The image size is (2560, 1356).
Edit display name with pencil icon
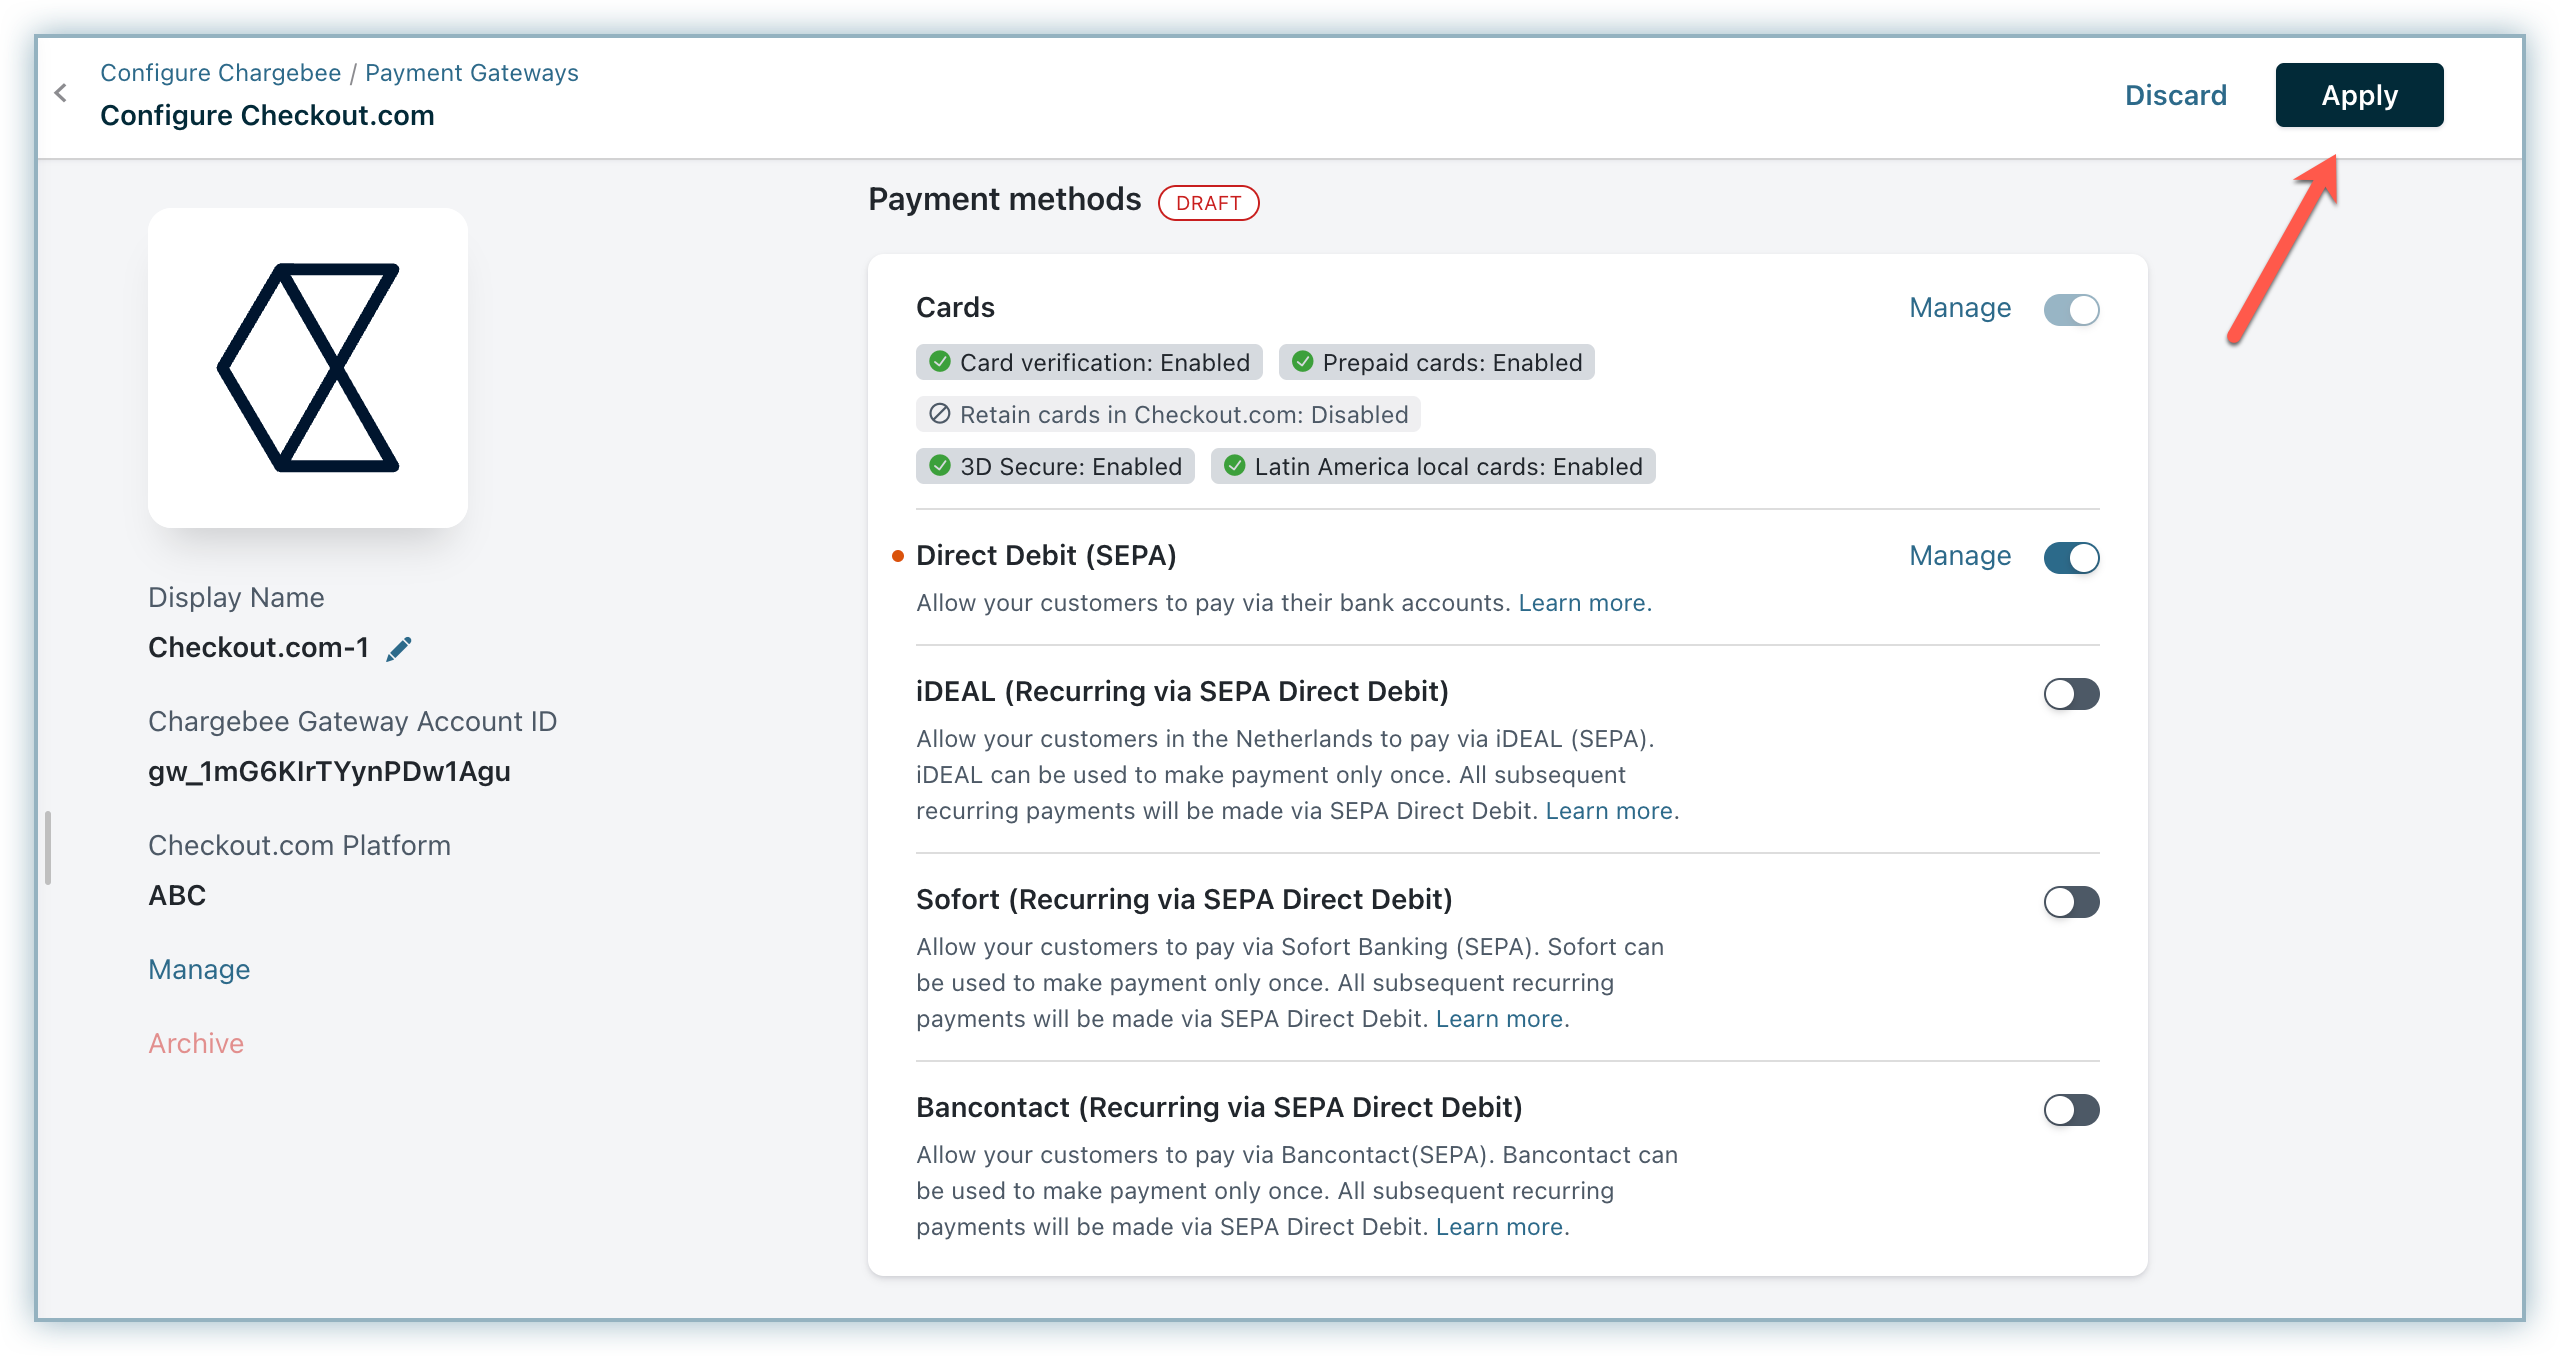(x=399, y=649)
